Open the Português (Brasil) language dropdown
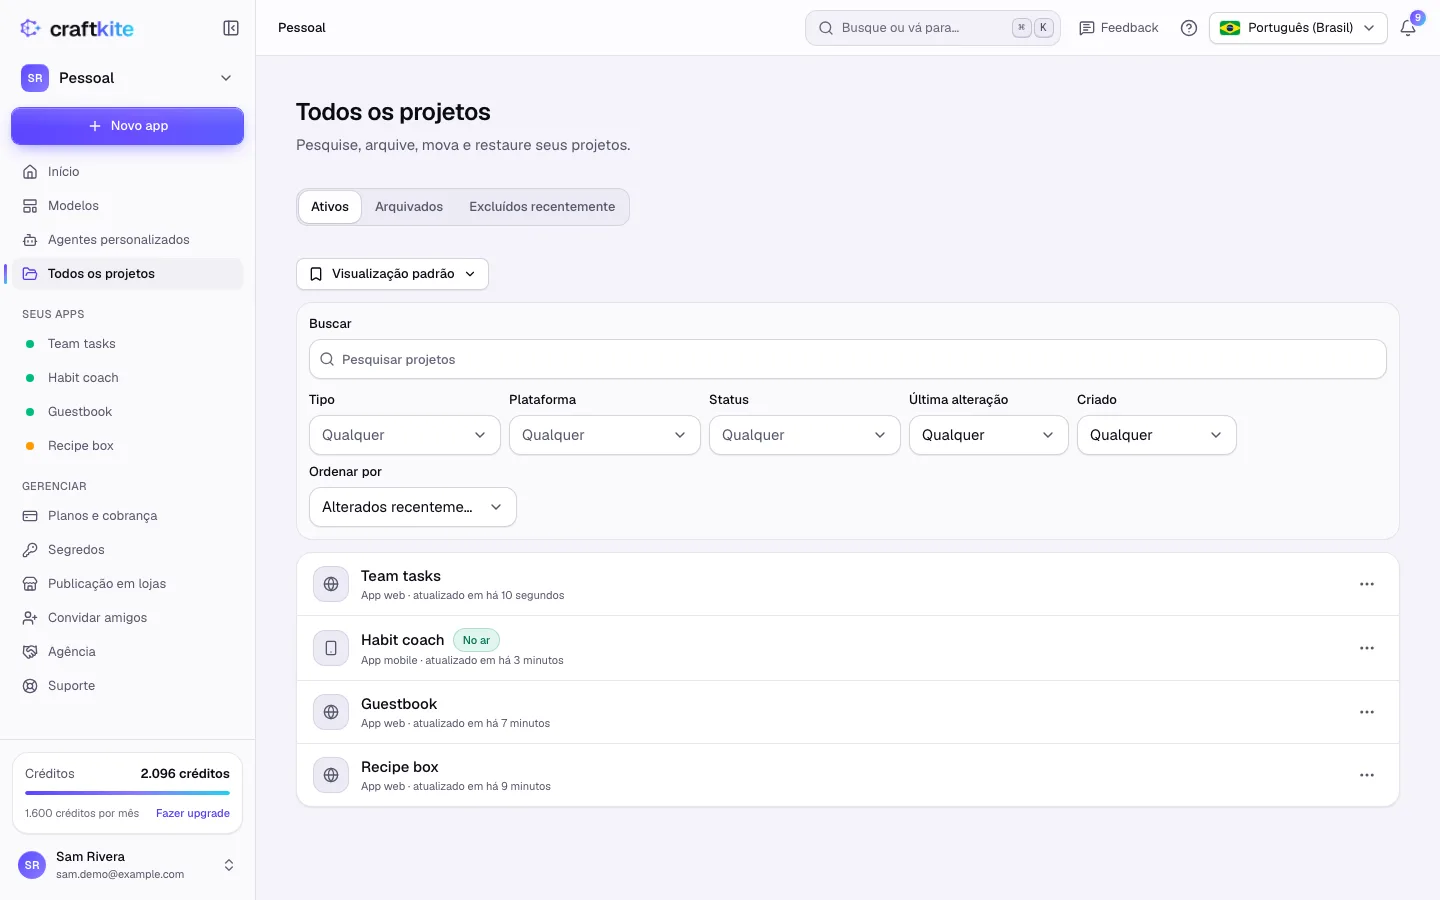Screen dimensions: 1440x900 pyautogui.click(x=1298, y=28)
